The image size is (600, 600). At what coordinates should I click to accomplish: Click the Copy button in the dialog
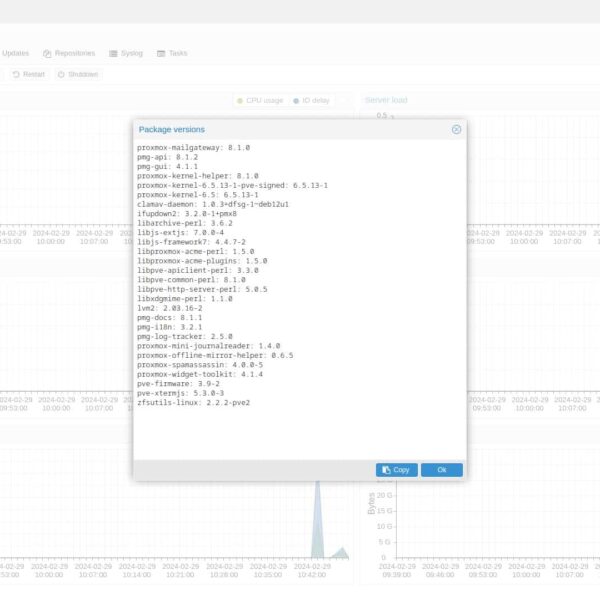tap(396, 470)
